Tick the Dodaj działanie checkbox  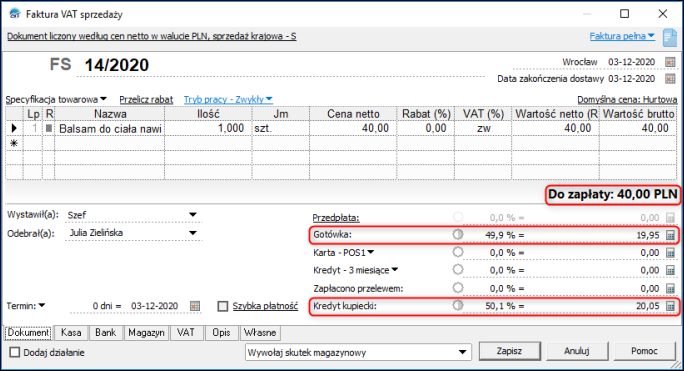click(15, 352)
